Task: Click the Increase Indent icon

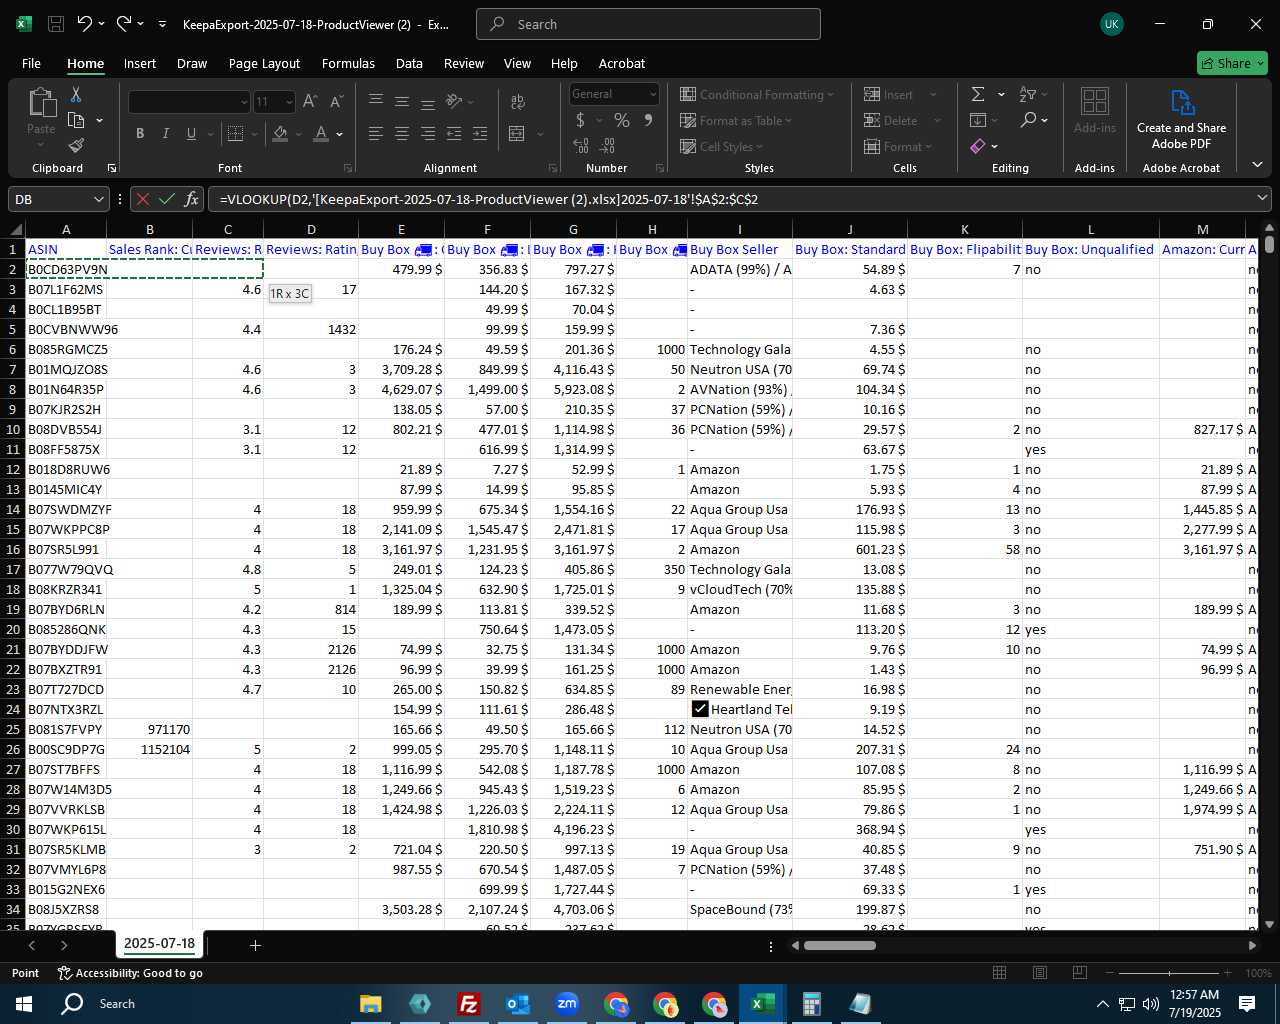Action: pyautogui.click(x=480, y=133)
